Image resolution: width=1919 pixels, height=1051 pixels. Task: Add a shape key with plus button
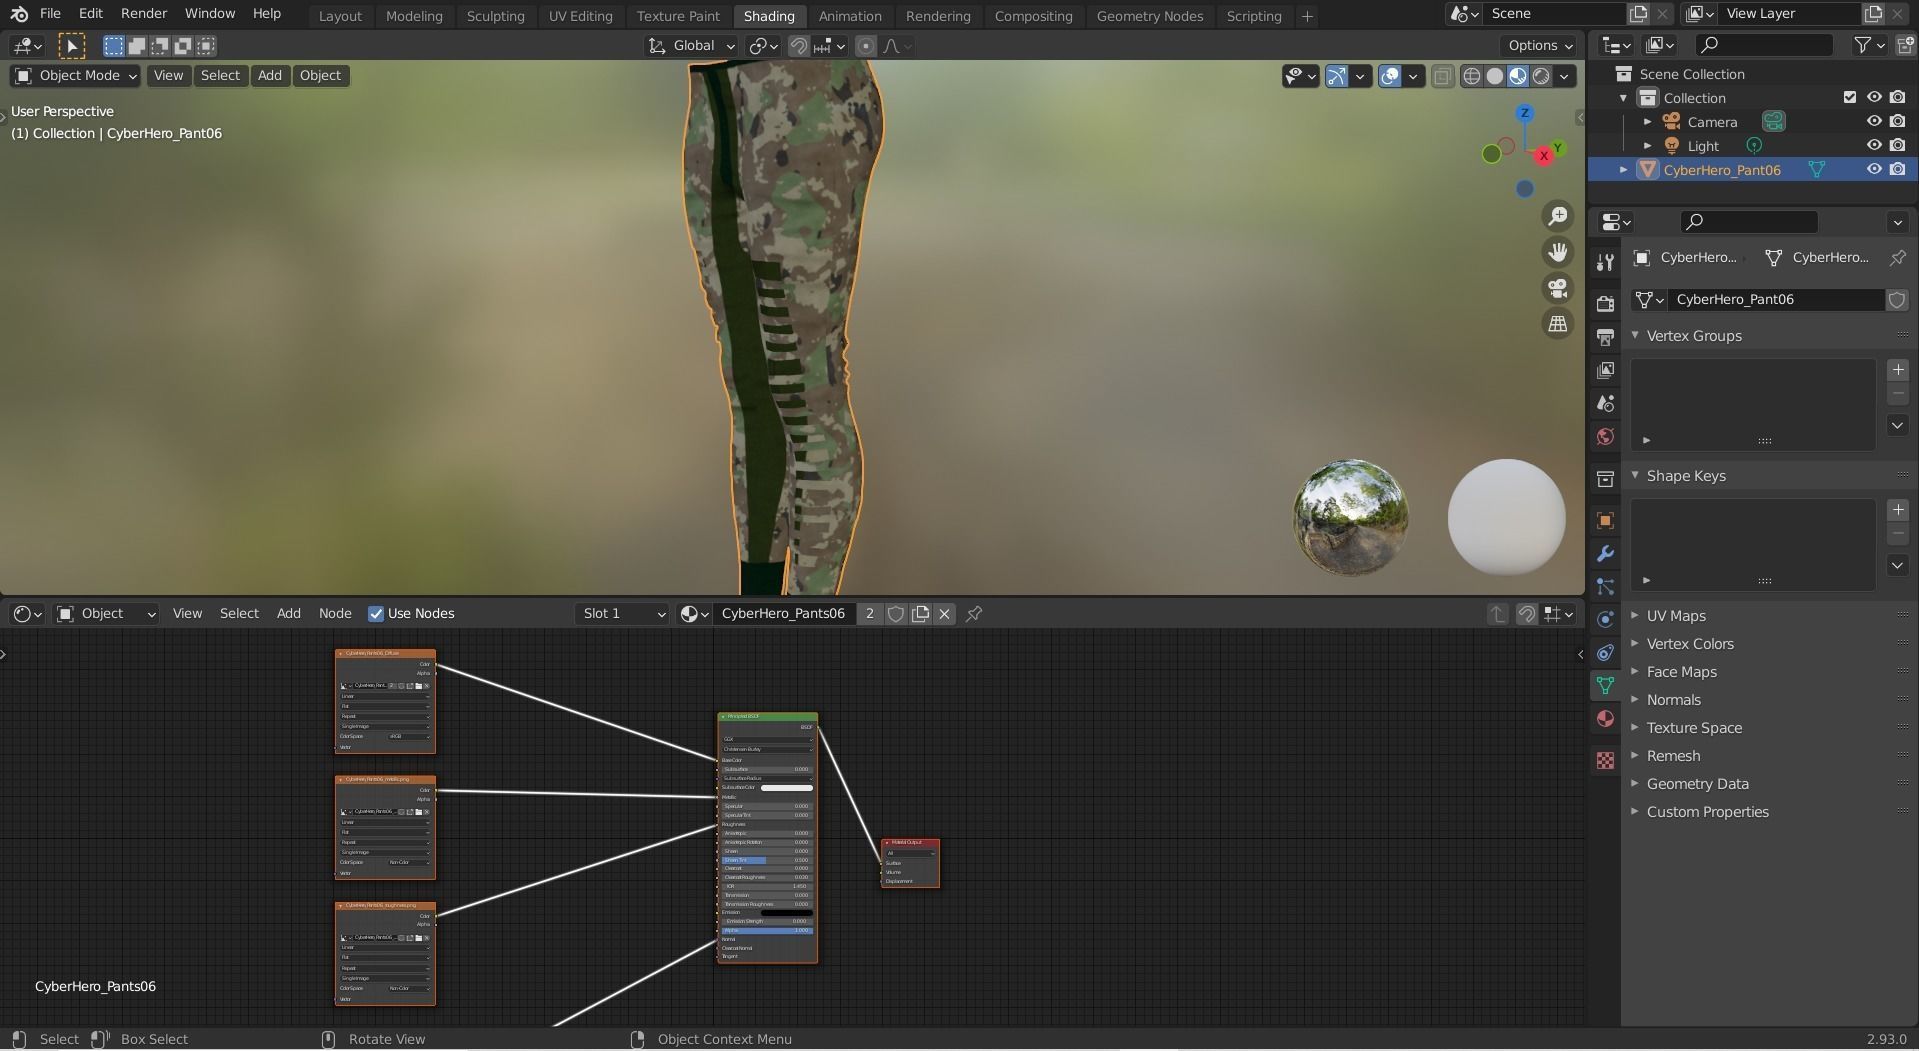coord(1897,510)
